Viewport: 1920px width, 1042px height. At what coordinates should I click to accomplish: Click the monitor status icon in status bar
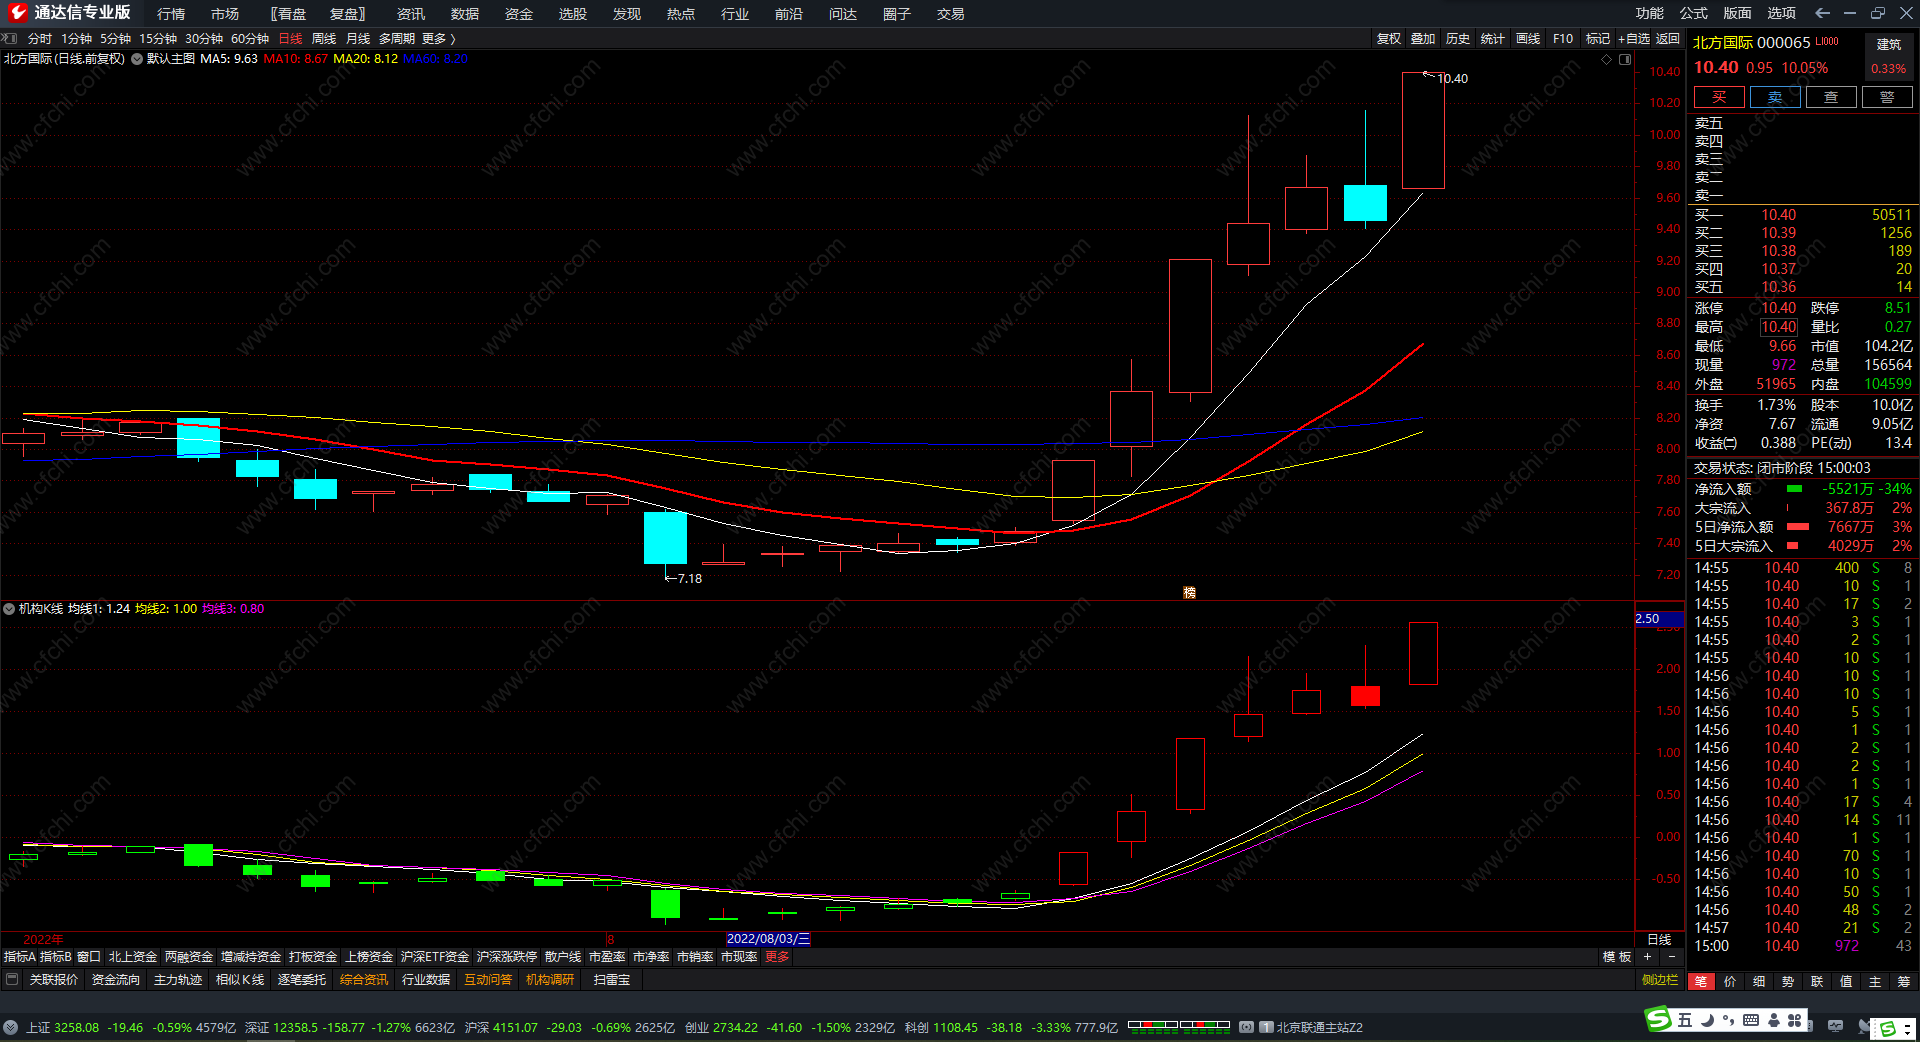coord(1835,1026)
